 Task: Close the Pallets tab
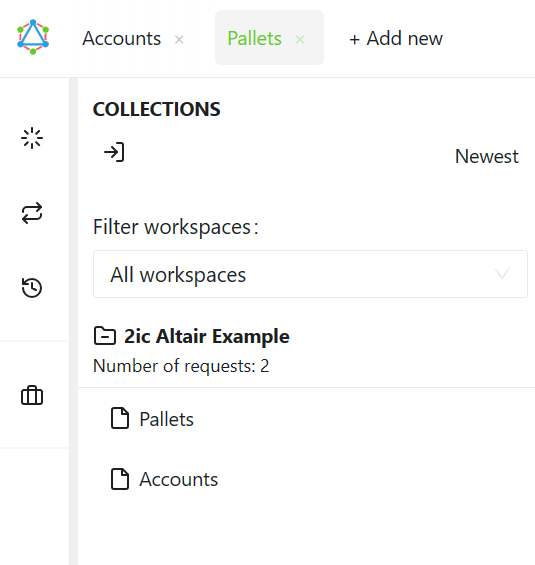click(300, 39)
